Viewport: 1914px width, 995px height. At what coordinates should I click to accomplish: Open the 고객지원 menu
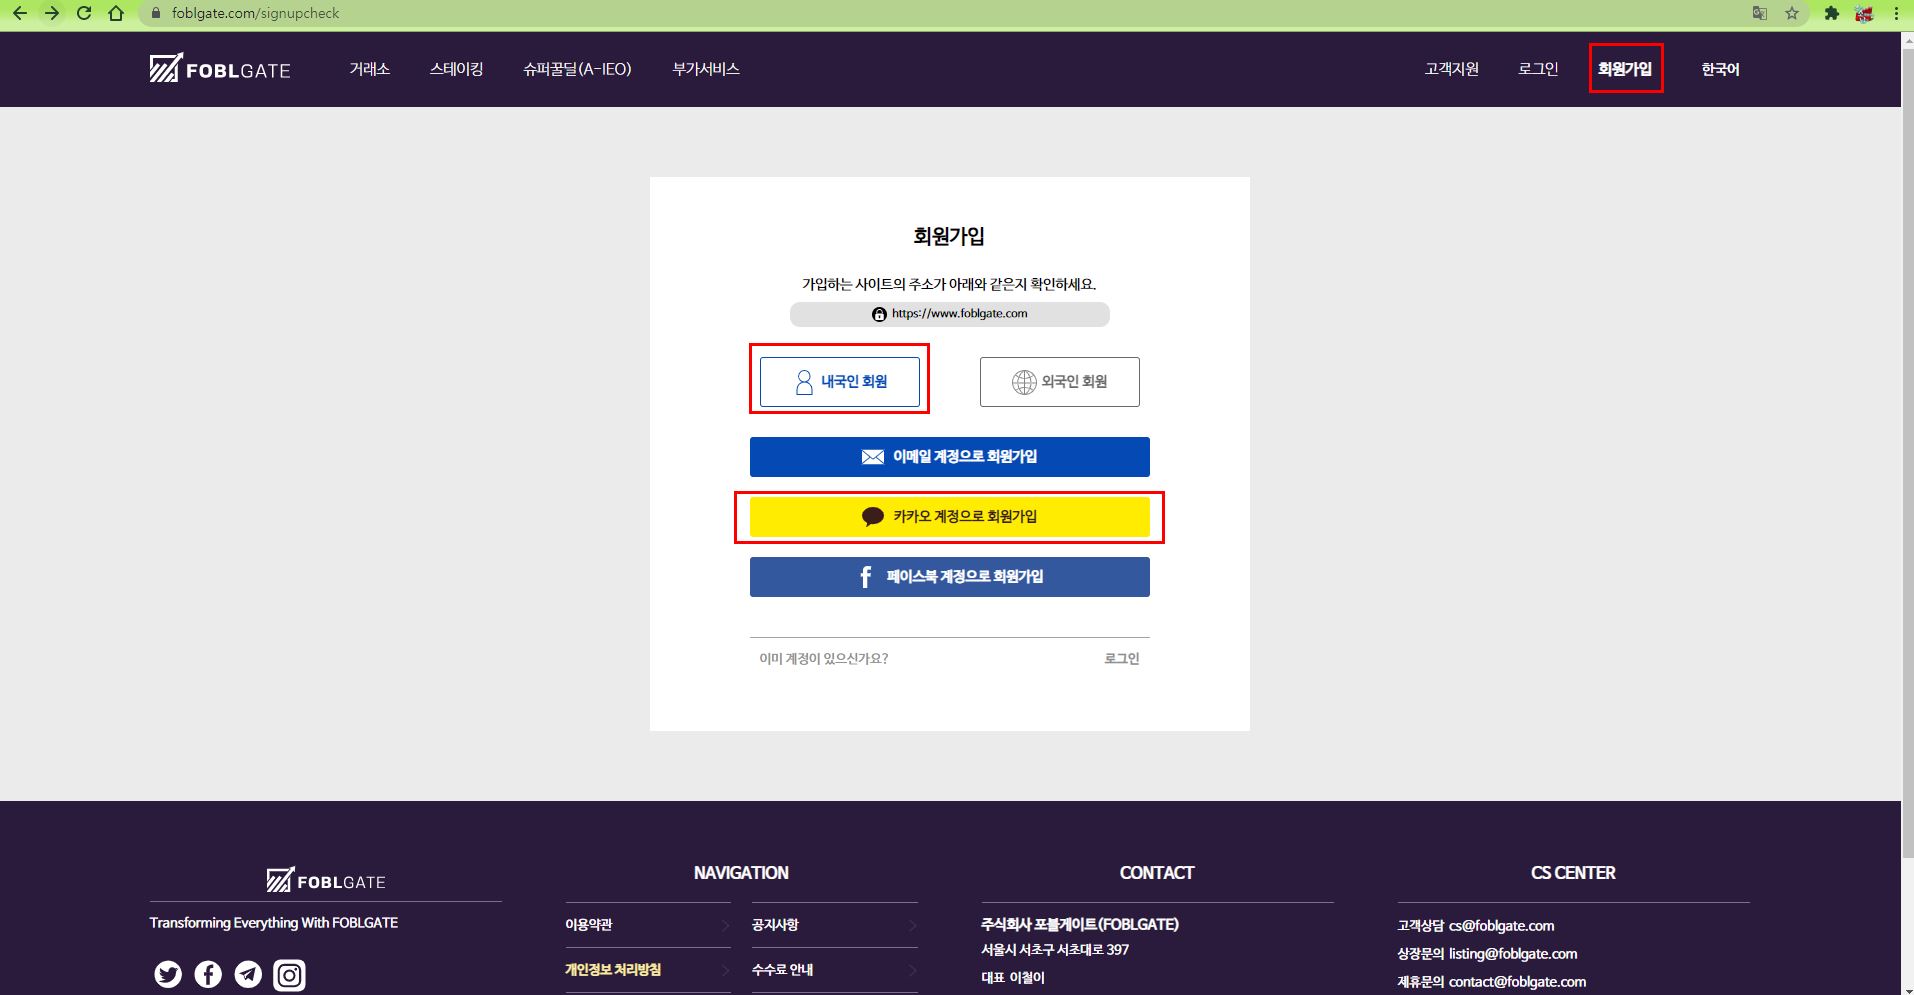tap(1452, 69)
